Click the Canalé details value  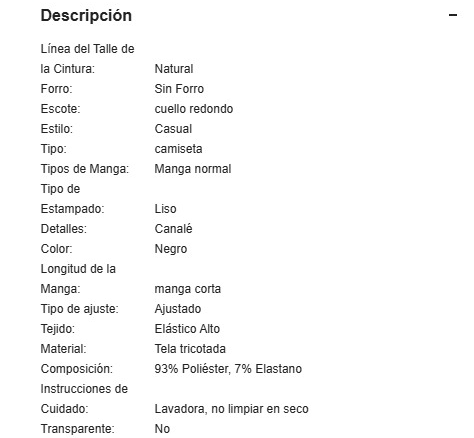pyautogui.click(x=173, y=229)
